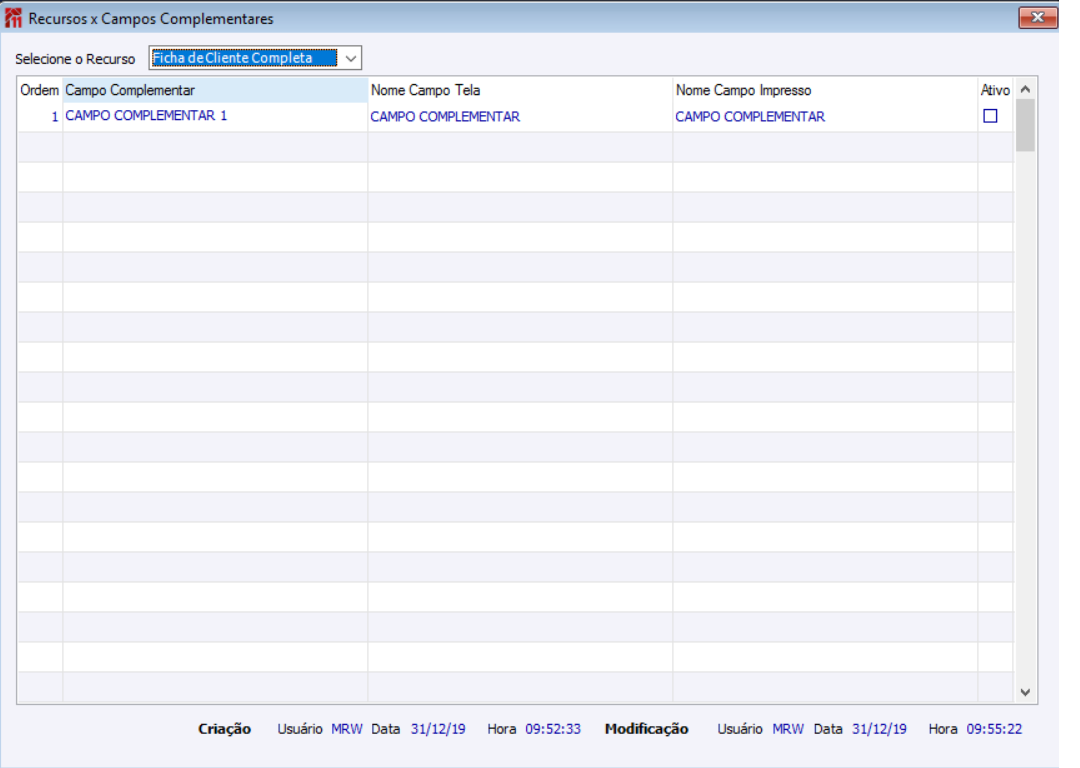1080x768 pixels.
Task: Click the Campo Complementar column header
Action: [x=215, y=90]
